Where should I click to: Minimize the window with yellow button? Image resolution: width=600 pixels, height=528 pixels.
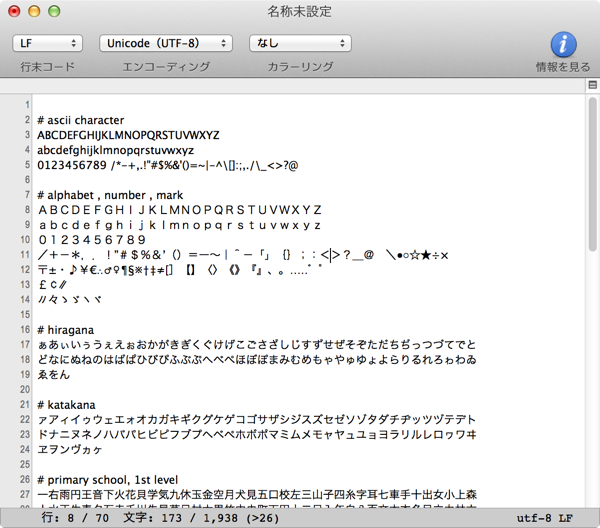[34, 11]
